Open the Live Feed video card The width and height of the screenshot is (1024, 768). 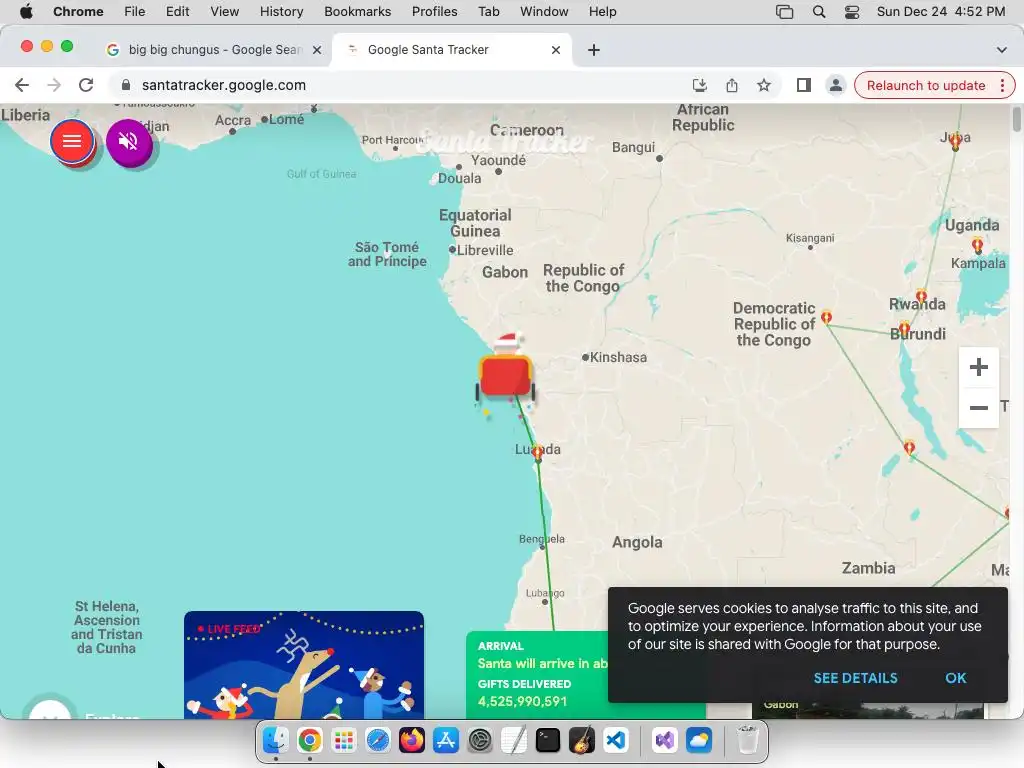(304, 665)
